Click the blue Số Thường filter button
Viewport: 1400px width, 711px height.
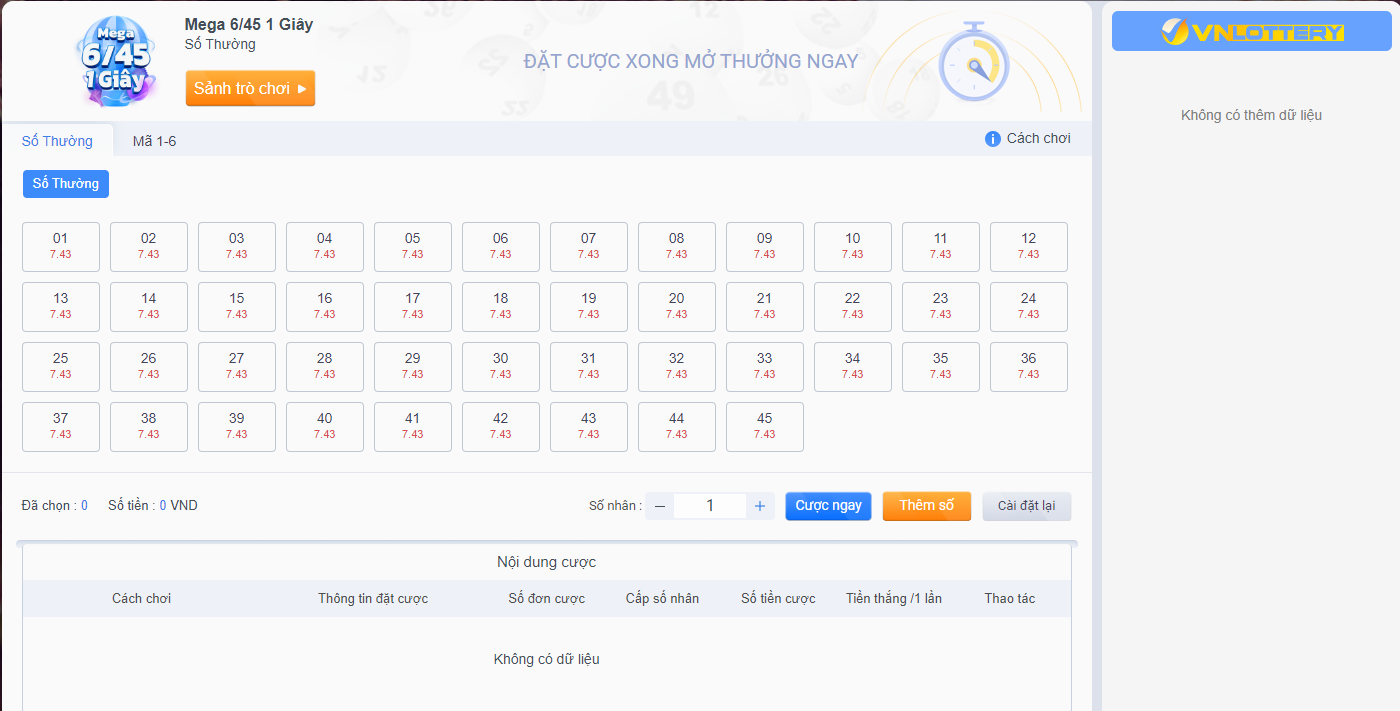(66, 184)
